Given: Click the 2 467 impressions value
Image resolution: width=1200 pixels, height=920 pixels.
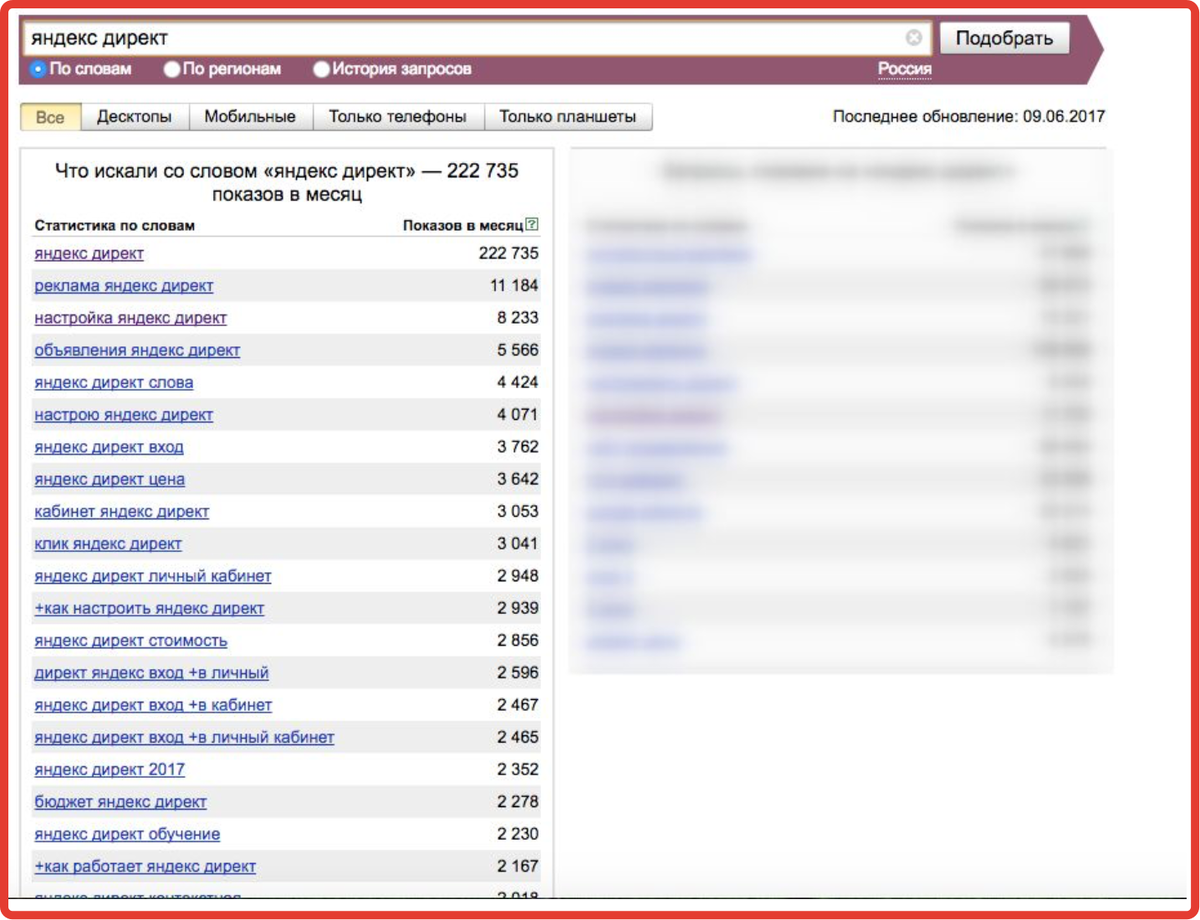Looking at the screenshot, I should point(518,705).
